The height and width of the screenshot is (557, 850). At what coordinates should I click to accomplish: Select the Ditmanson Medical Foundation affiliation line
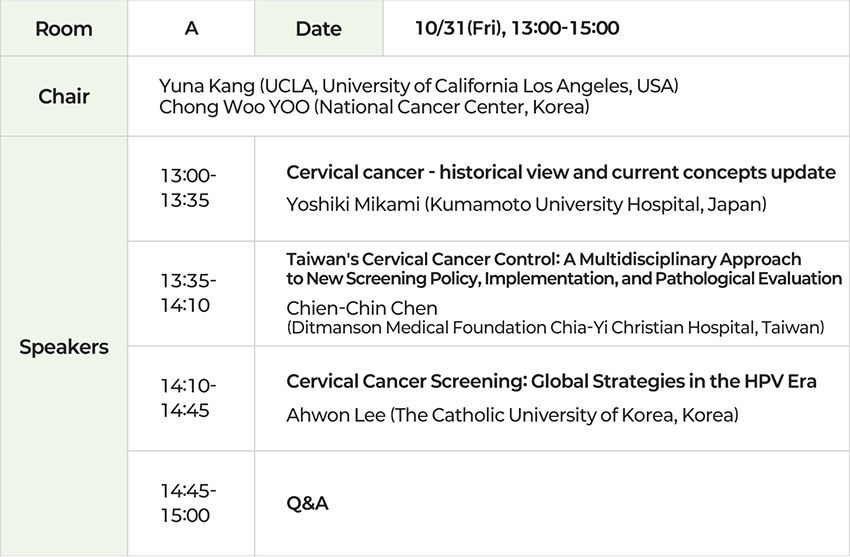(555, 327)
